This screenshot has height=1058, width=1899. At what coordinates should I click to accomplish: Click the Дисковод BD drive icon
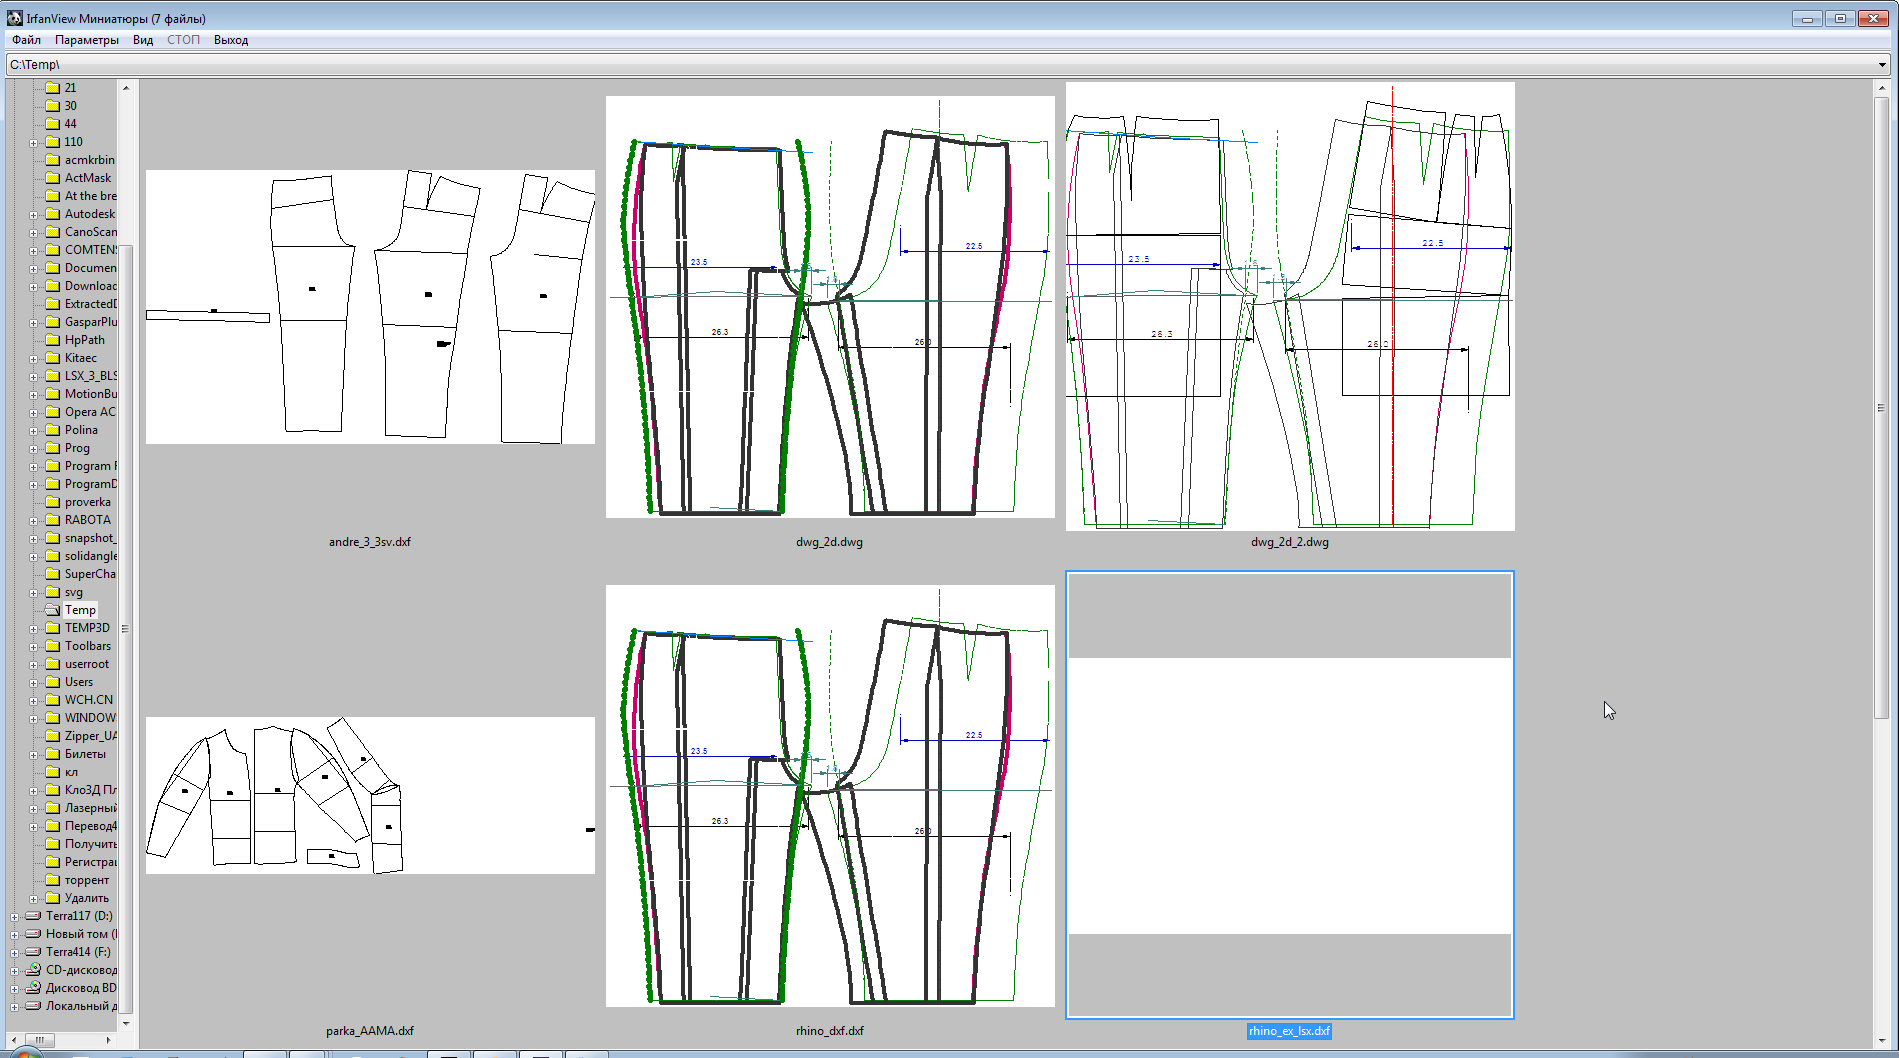coord(33,988)
